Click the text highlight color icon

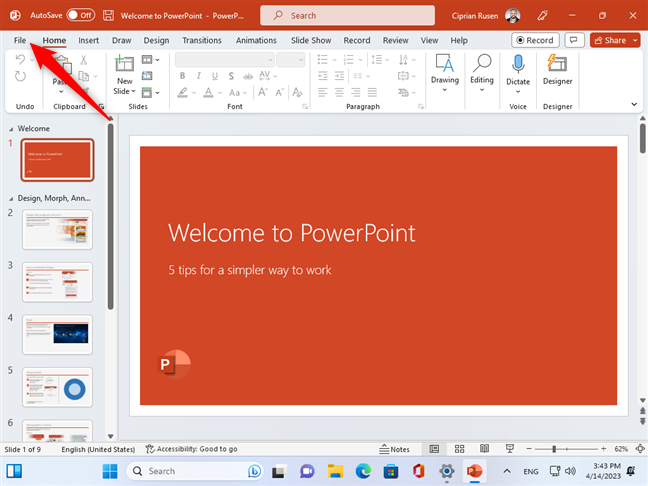183,92
